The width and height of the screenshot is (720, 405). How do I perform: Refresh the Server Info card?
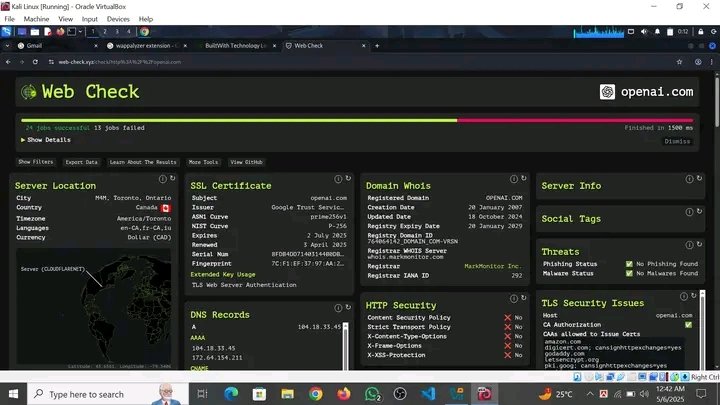click(x=699, y=178)
